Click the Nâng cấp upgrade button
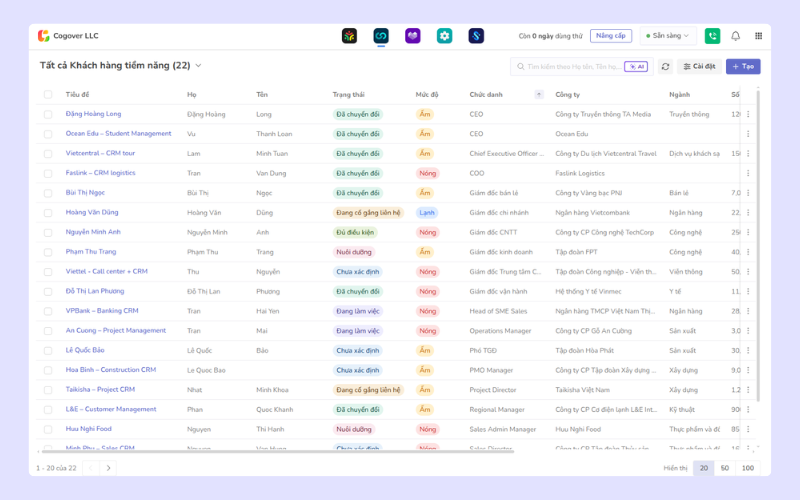This screenshot has width=800, height=500. click(x=611, y=36)
